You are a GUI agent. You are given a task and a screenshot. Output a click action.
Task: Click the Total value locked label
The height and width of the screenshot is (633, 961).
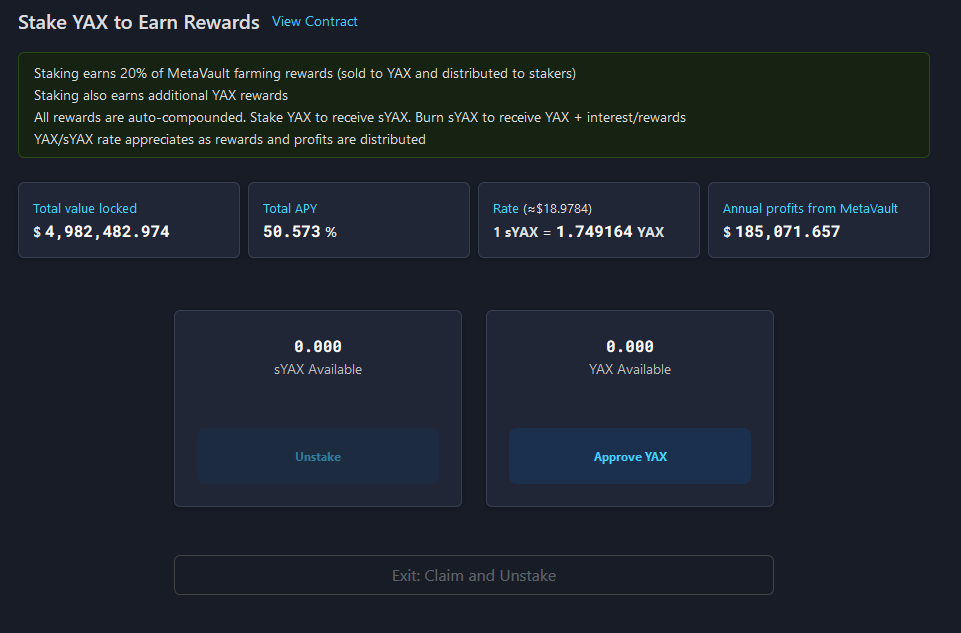85,208
